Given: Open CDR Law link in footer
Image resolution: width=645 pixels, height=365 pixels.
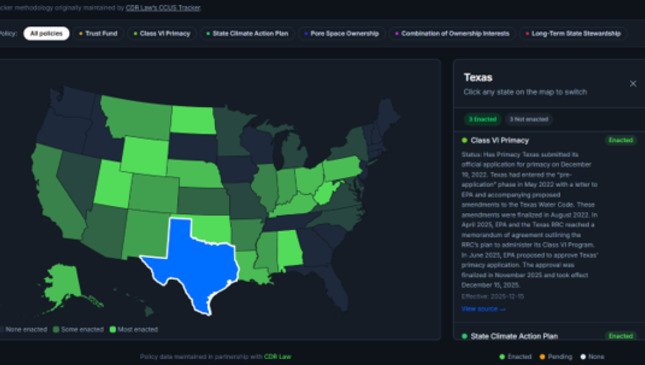Looking at the screenshot, I should (277, 357).
